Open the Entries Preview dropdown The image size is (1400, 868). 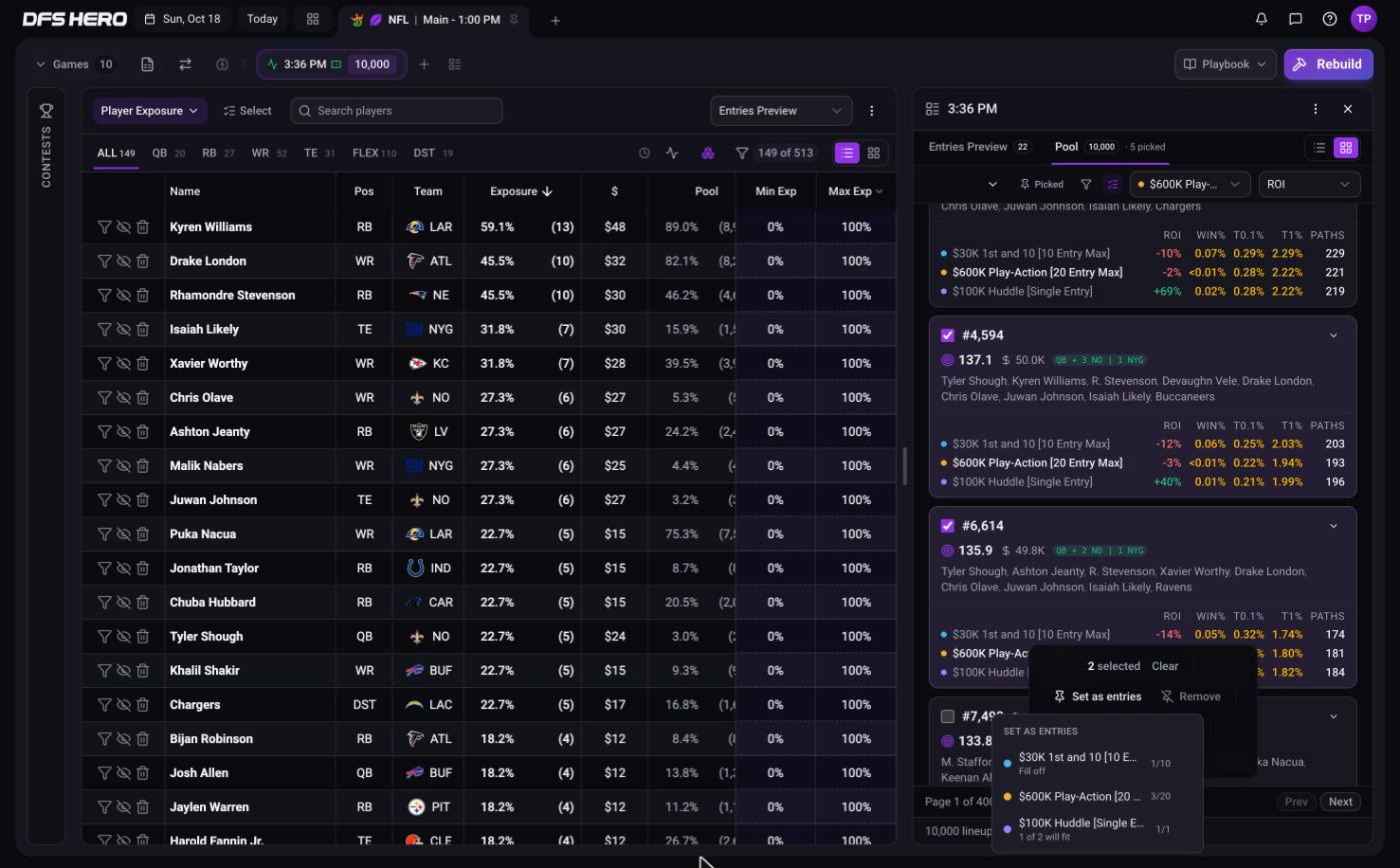coord(781,111)
